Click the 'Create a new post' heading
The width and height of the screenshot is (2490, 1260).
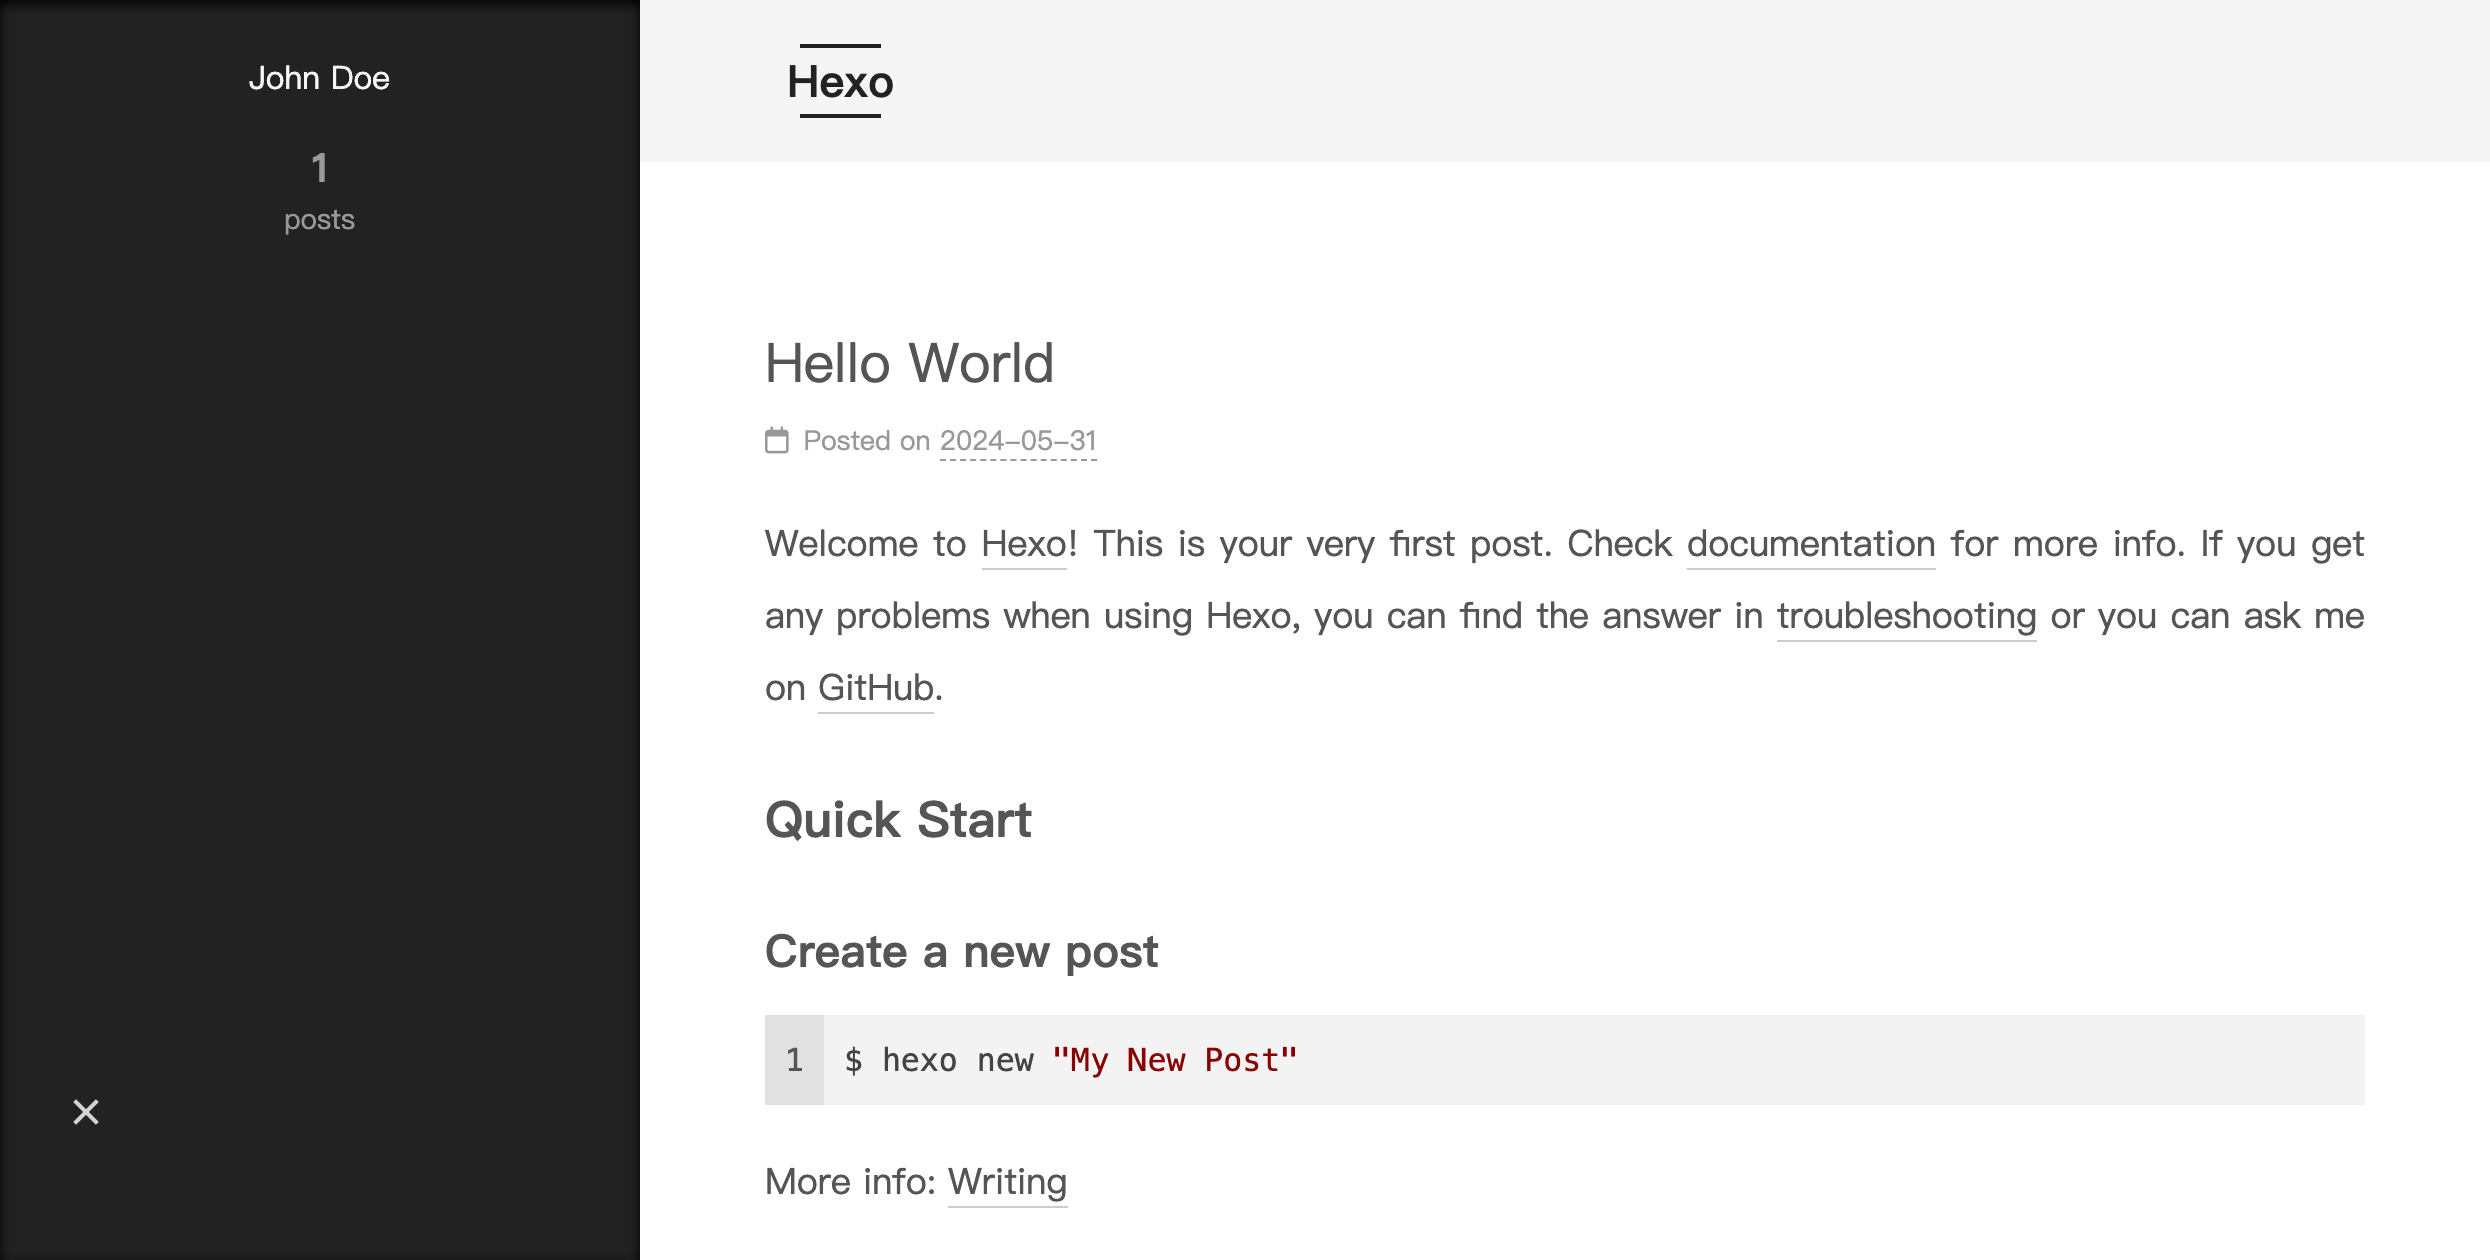coord(961,952)
